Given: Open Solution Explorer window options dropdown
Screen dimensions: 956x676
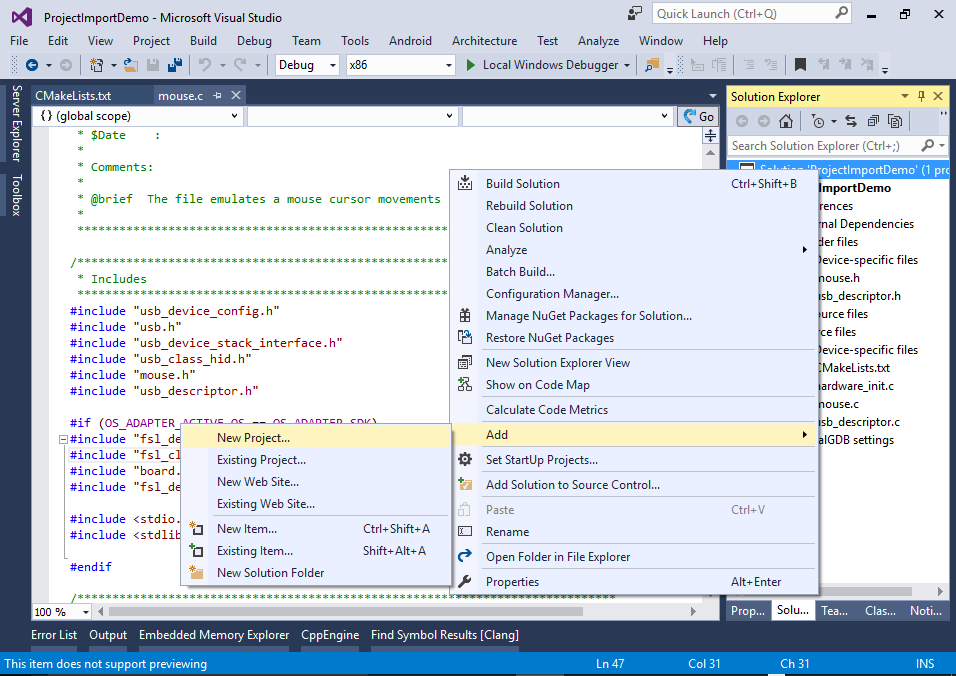Looking at the screenshot, I should 905,96.
